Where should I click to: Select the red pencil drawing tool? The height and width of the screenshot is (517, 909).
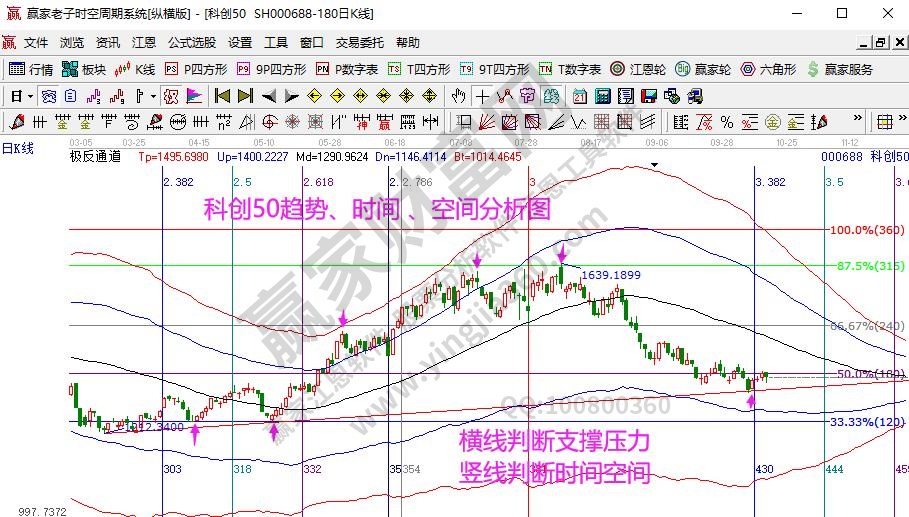(x=16, y=122)
